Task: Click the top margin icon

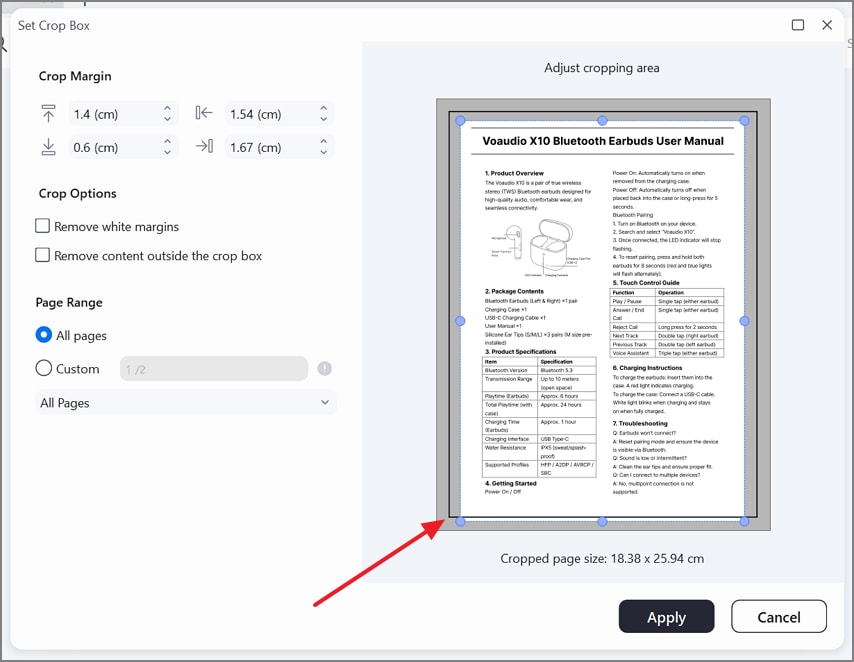Action: point(48,114)
